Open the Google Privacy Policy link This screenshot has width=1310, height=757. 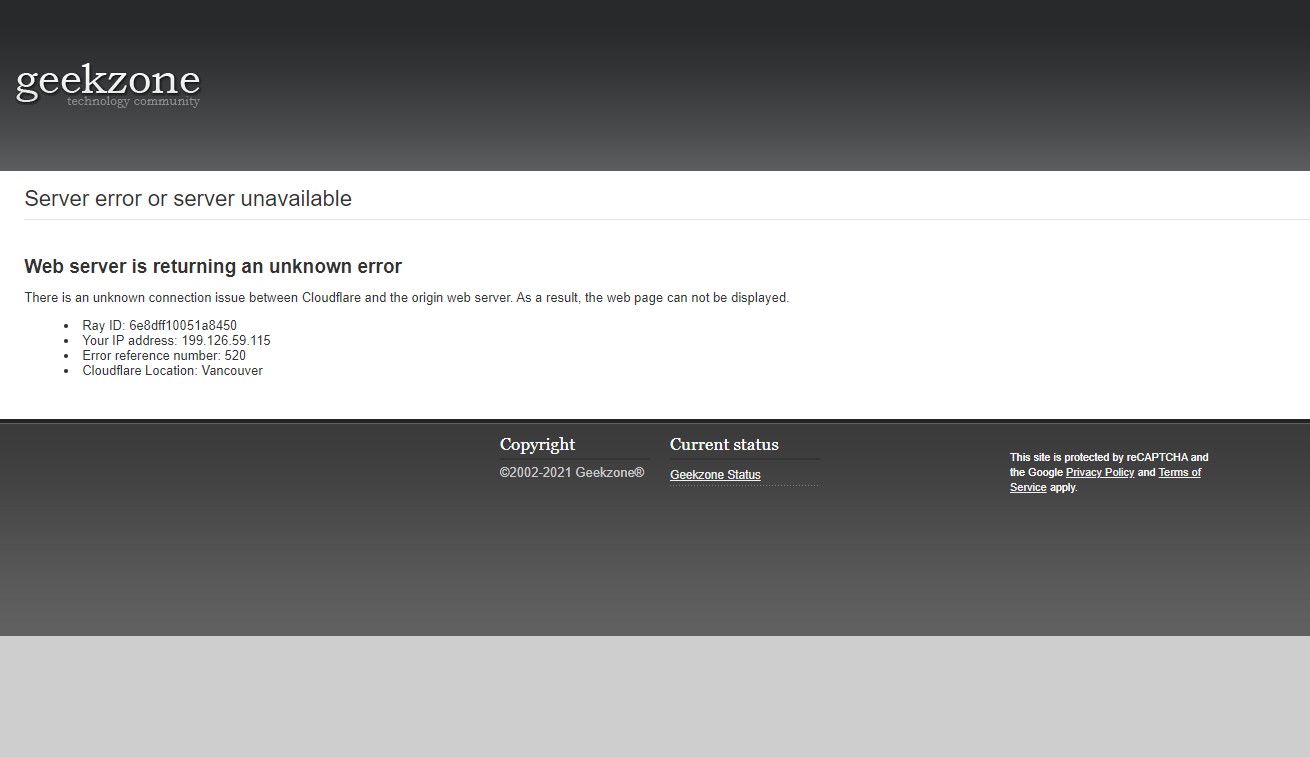click(x=1099, y=473)
